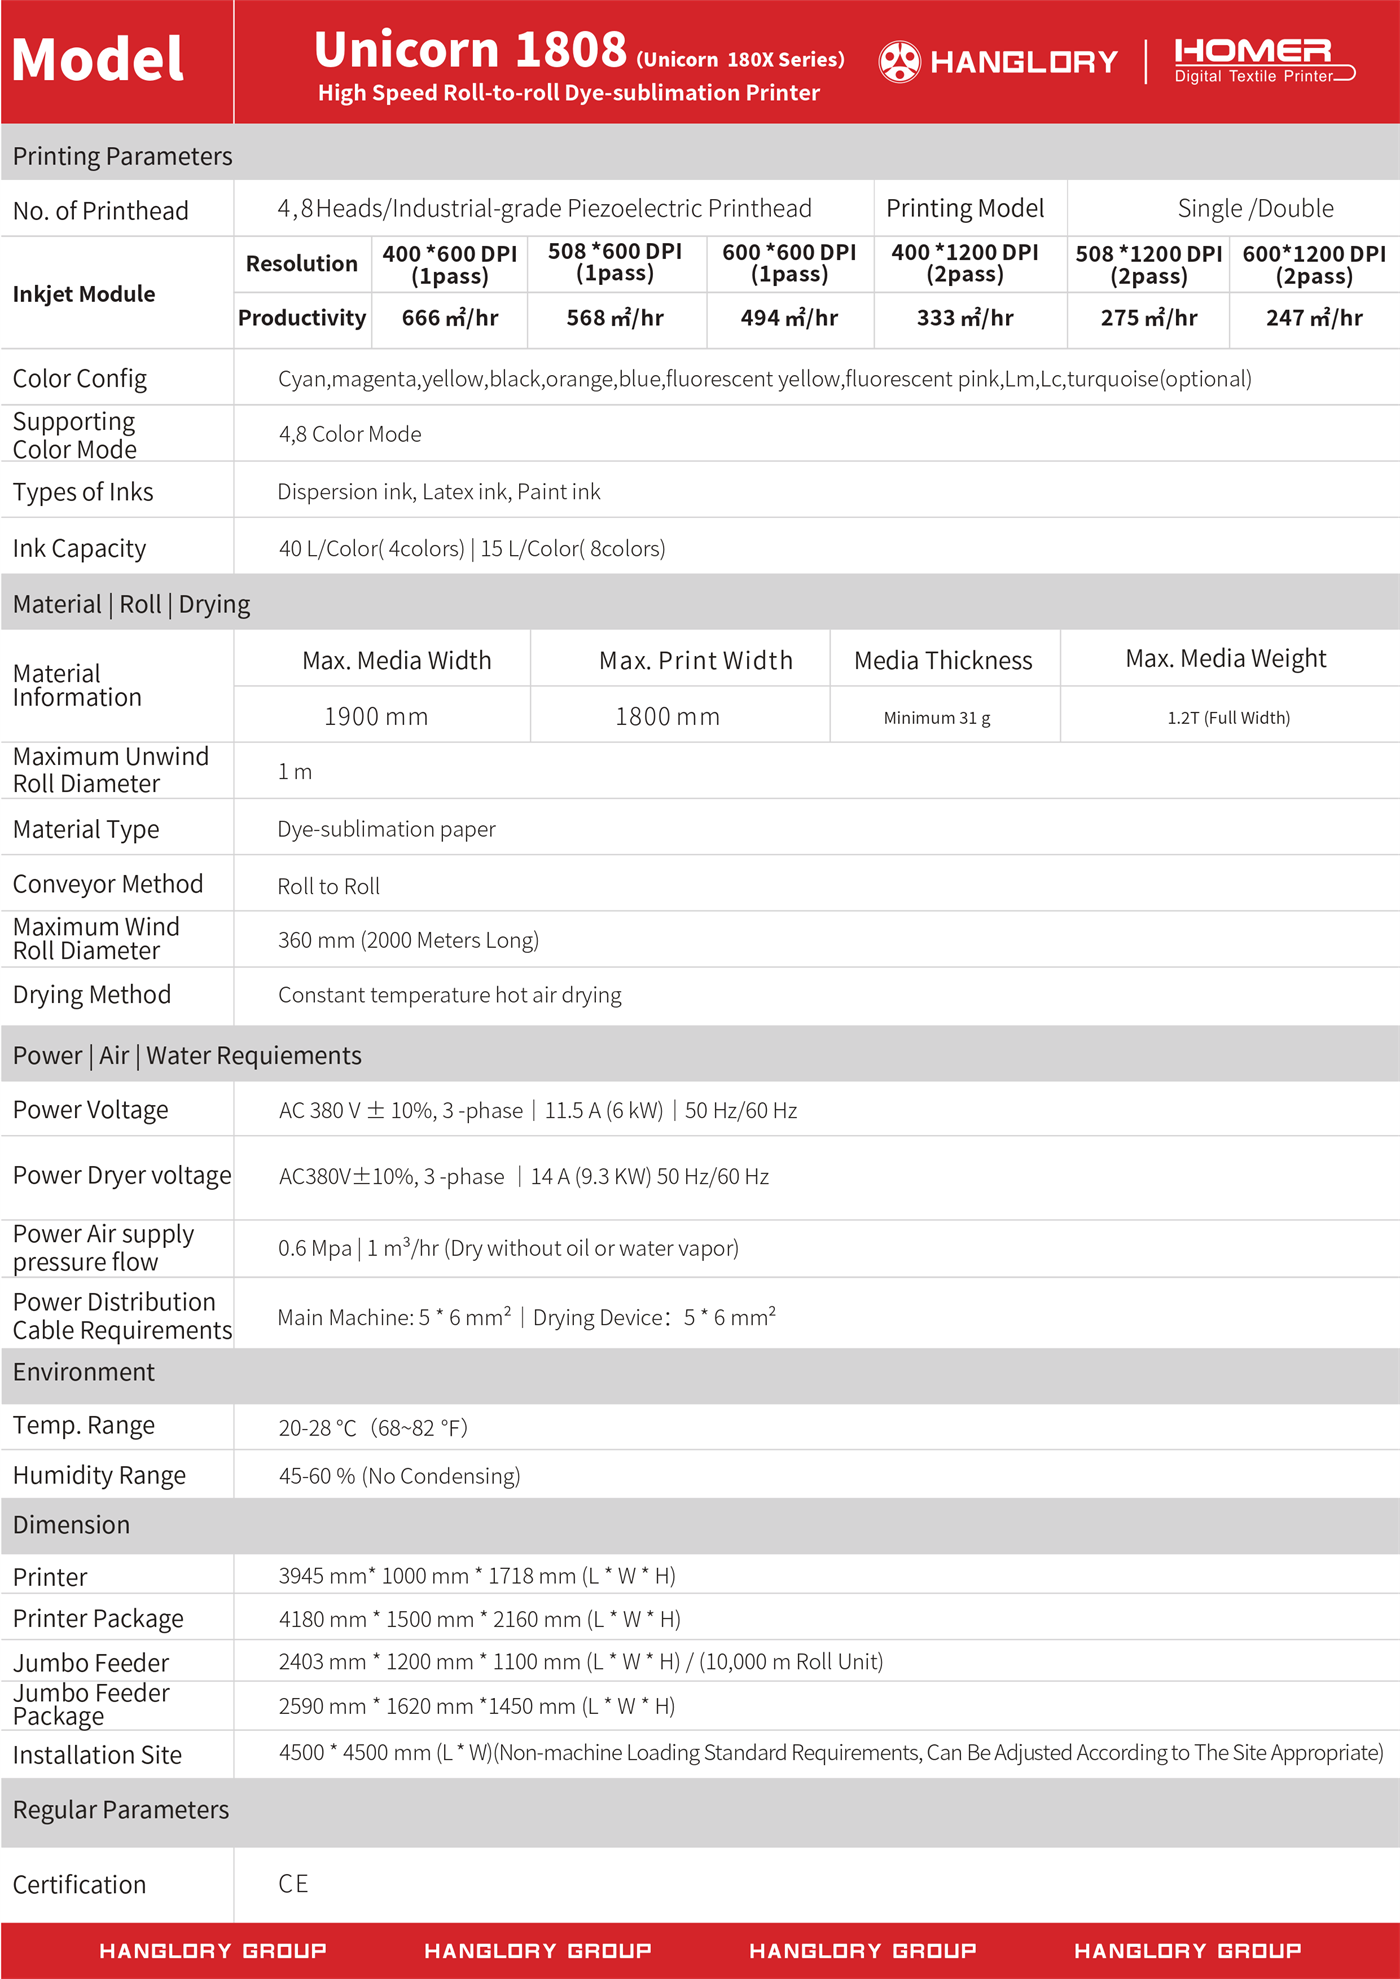Click the Certification row label
Screen dimensions: 1400x1979
(79, 1885)
